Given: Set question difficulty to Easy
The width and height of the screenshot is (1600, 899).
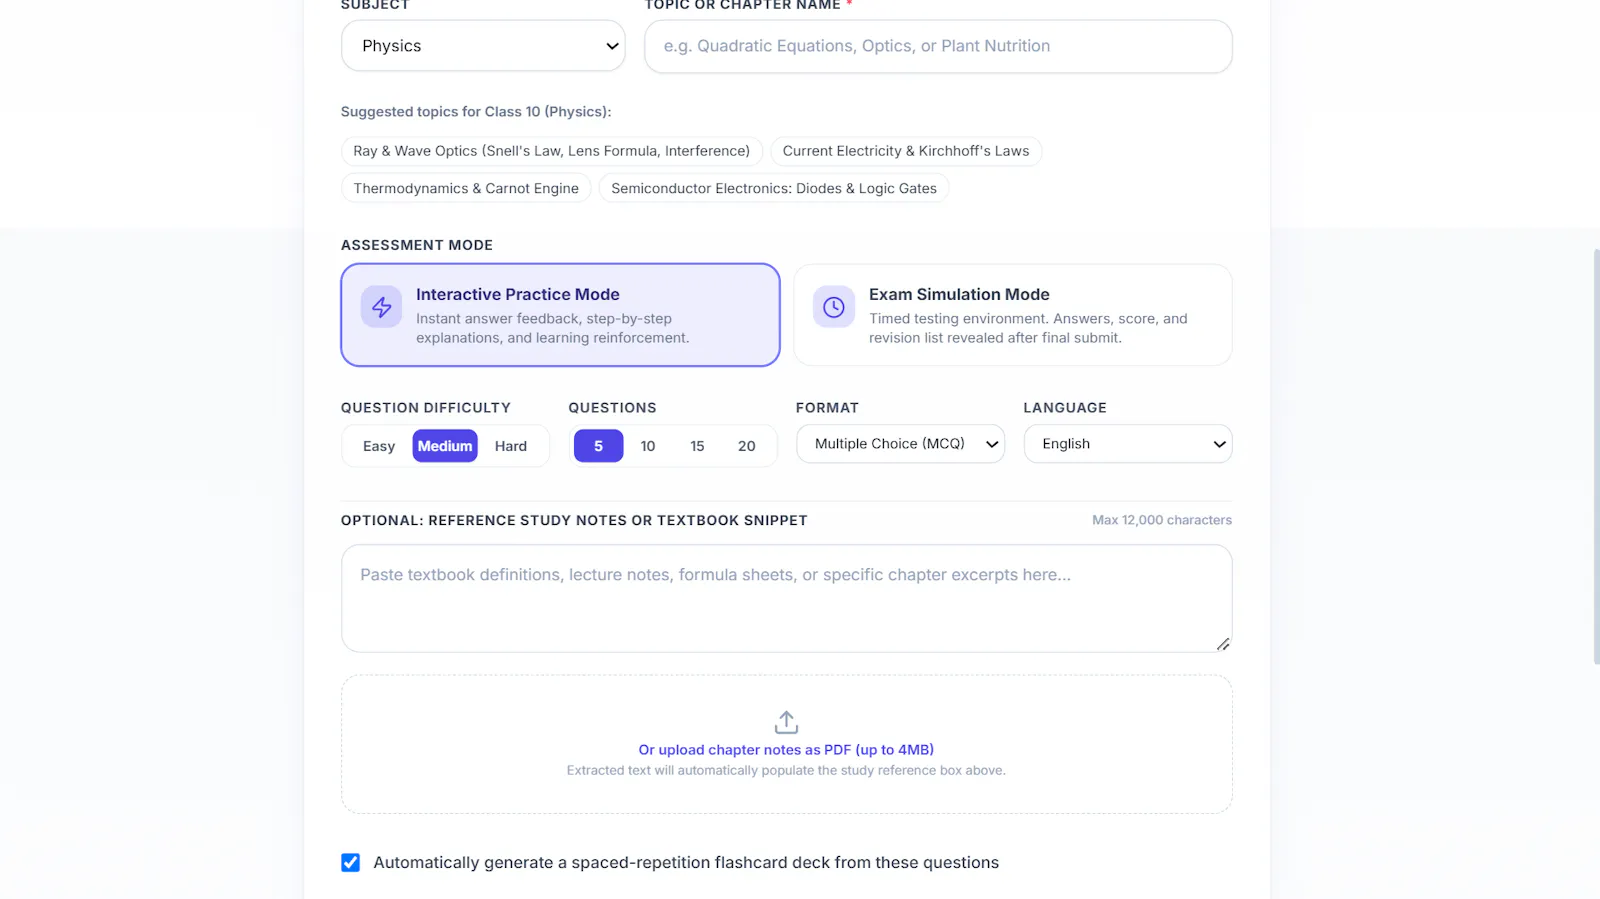Looking at the screenshot, I should 379,446.
